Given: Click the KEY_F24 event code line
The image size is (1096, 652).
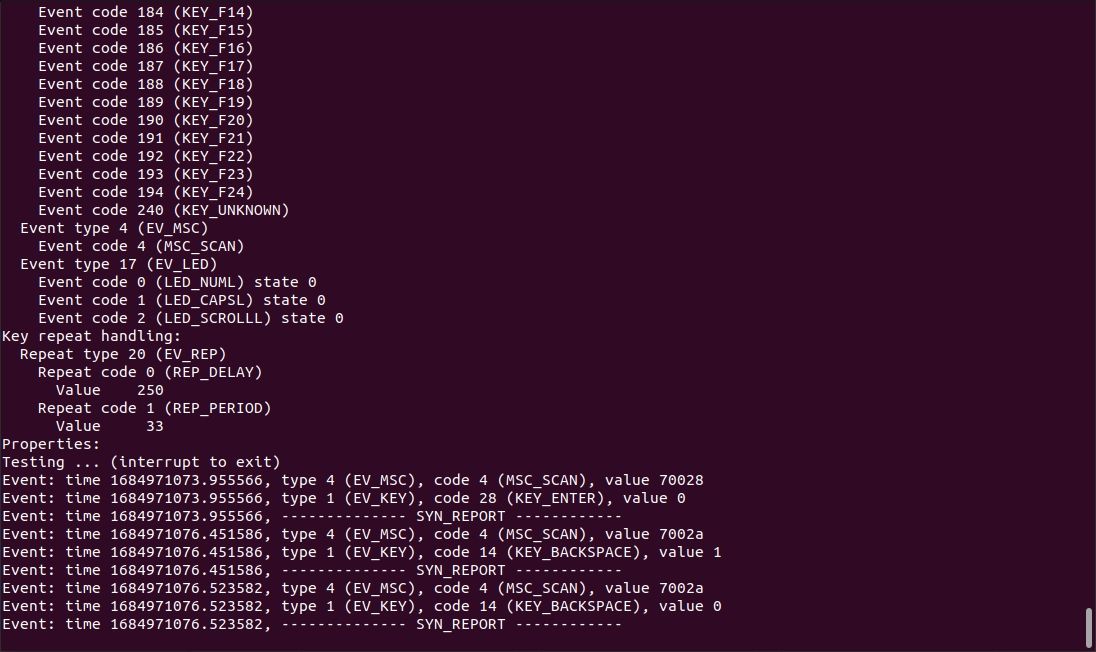Looking at the screenshot, I should pos(145,192).
